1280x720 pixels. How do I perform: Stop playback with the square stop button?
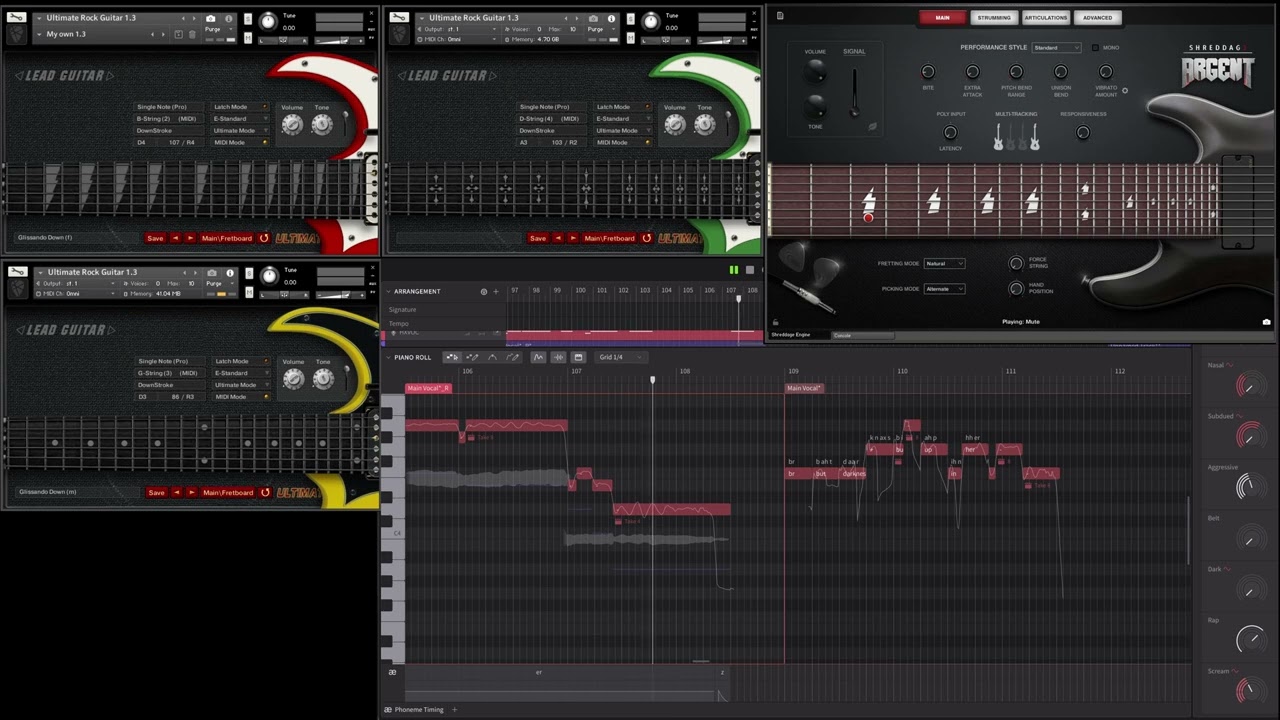[750, 270]
